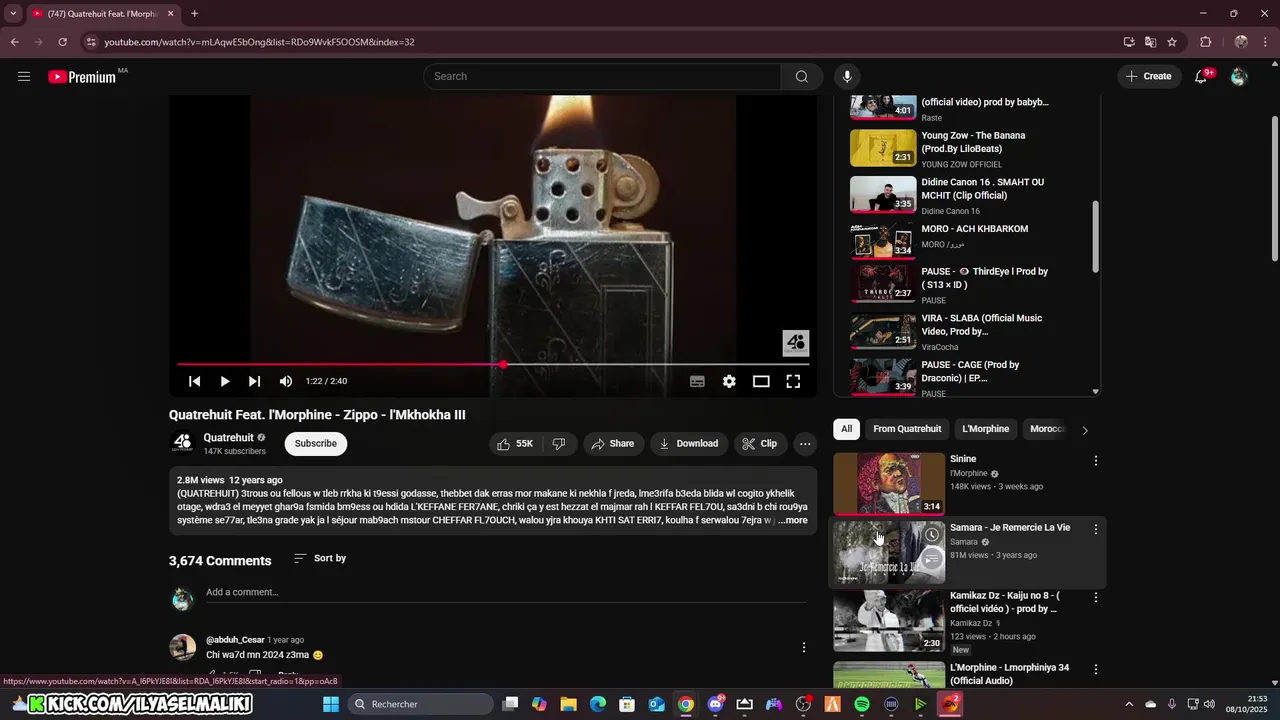1280x720 pixels.
Task: Open the Sort by comments dropdown
Action: click(320, 558)
